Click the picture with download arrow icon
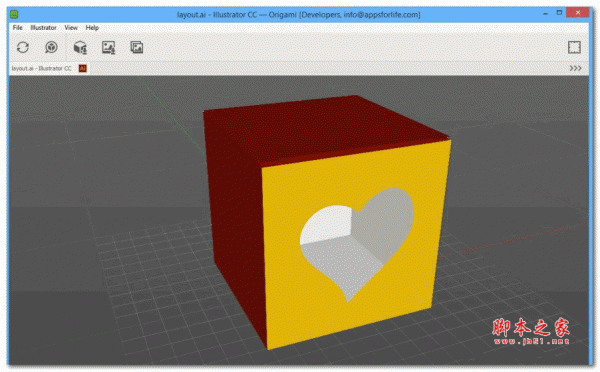This screenshot has width=600, height=372. (109, 47)
